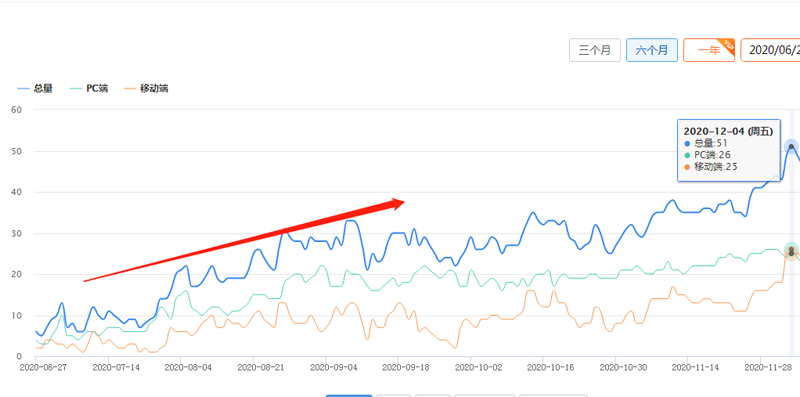Click the green PC端 legend line marker
800x397 pixels.
[x=76, y=89]
